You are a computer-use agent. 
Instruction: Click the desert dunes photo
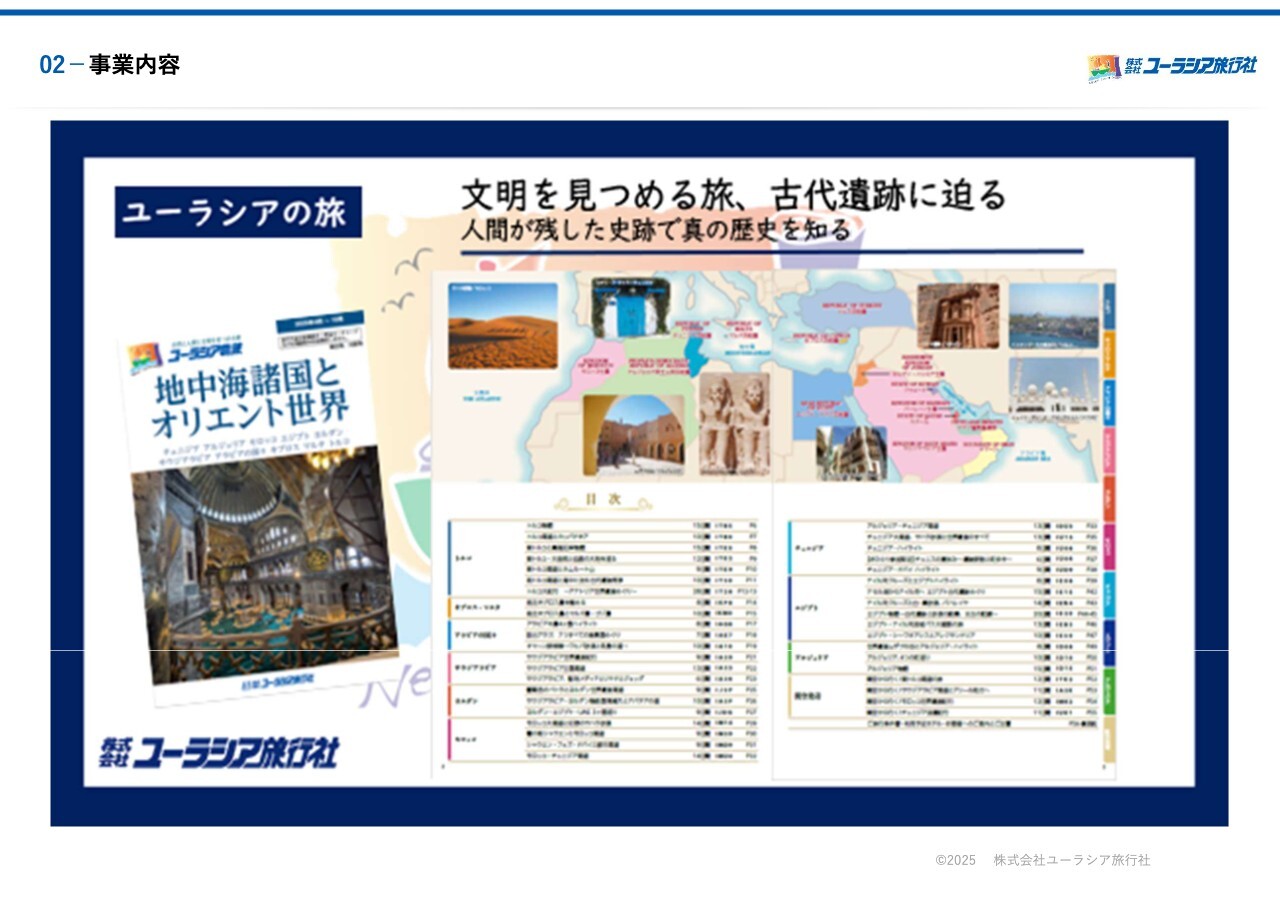(503, 326)
